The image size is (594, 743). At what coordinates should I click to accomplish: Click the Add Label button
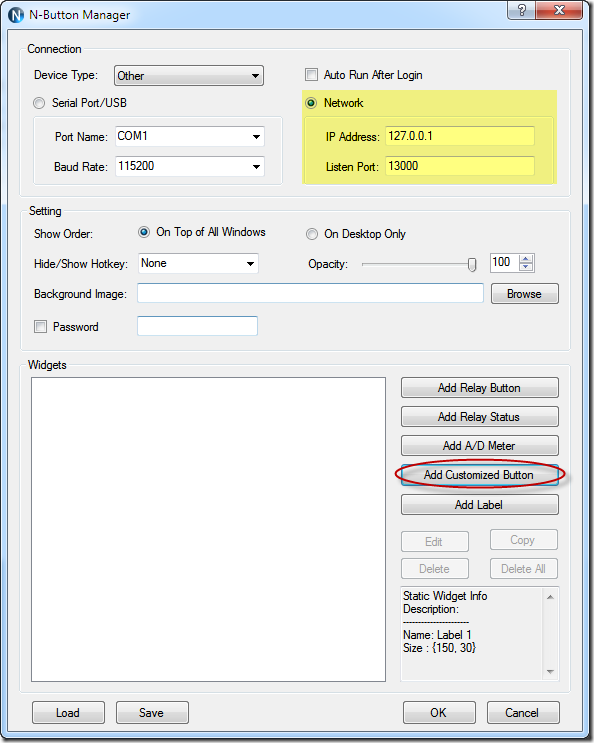(479, 505)
